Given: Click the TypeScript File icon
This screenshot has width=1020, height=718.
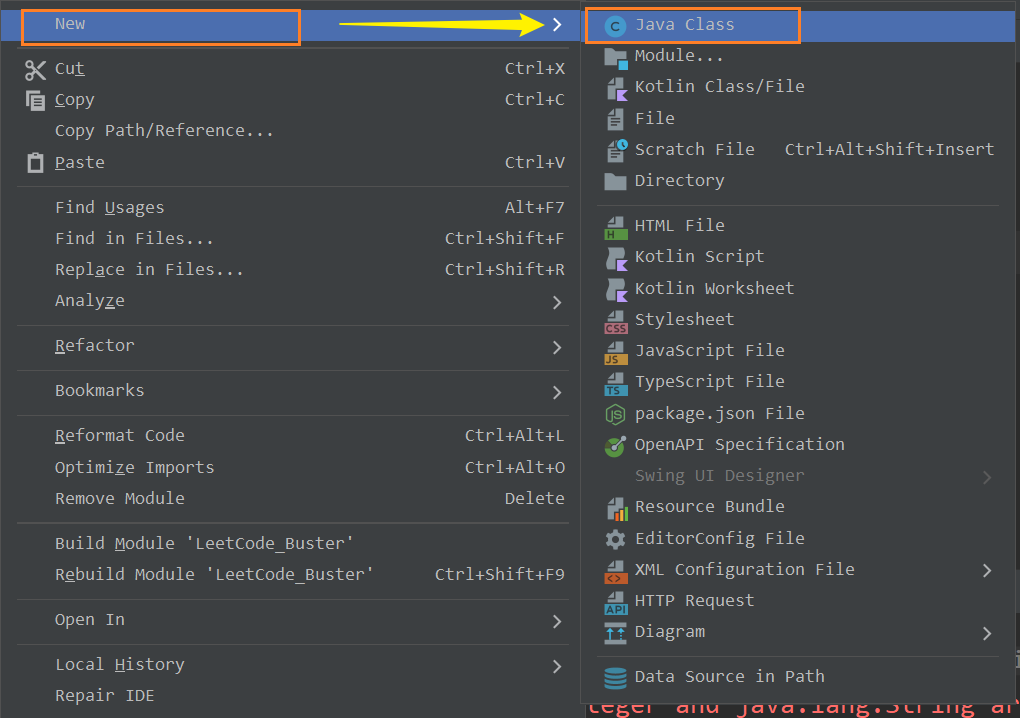Looking at the screenshot, I should (614, 381).
